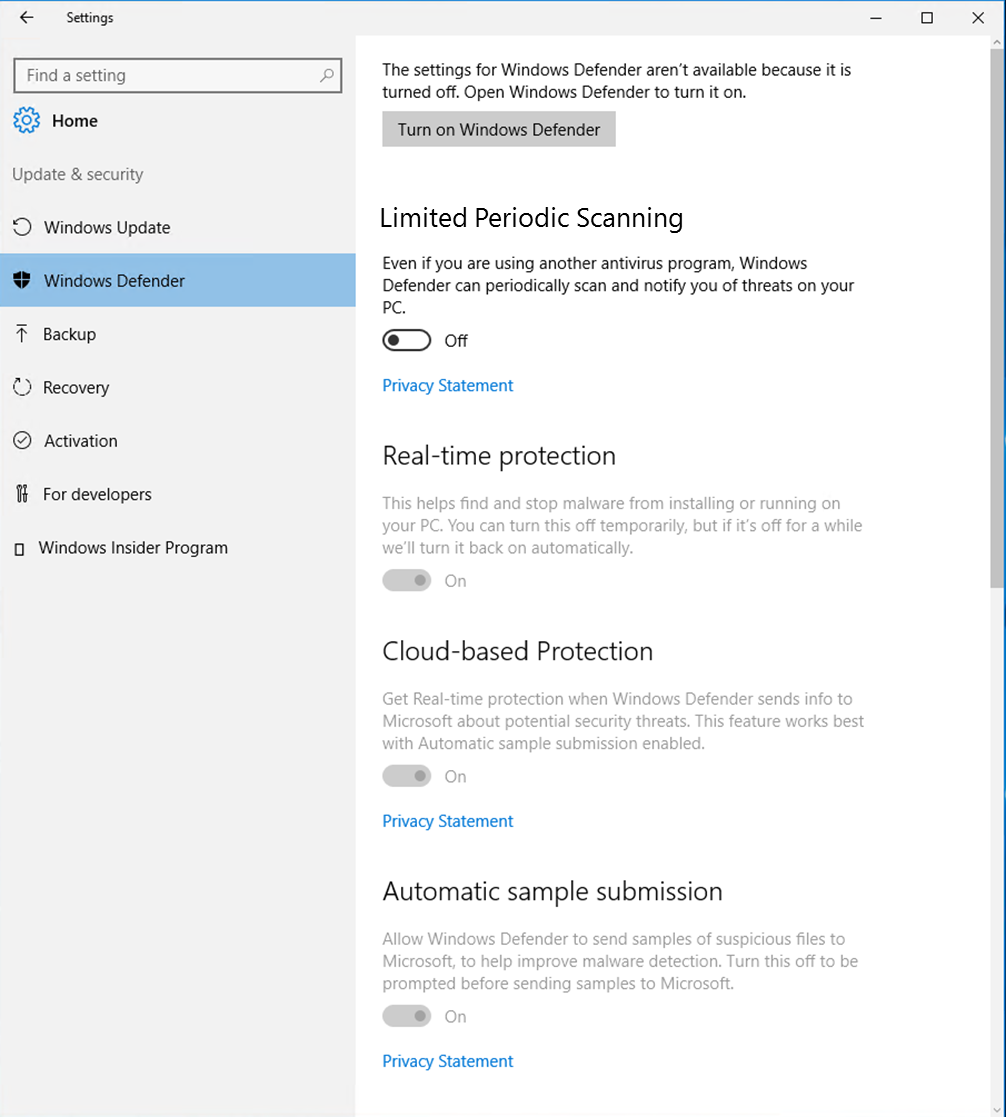Select Windows Defender in sidebar
The width and height of the screenshot is (1006, 1117).
tap(177, 280)
